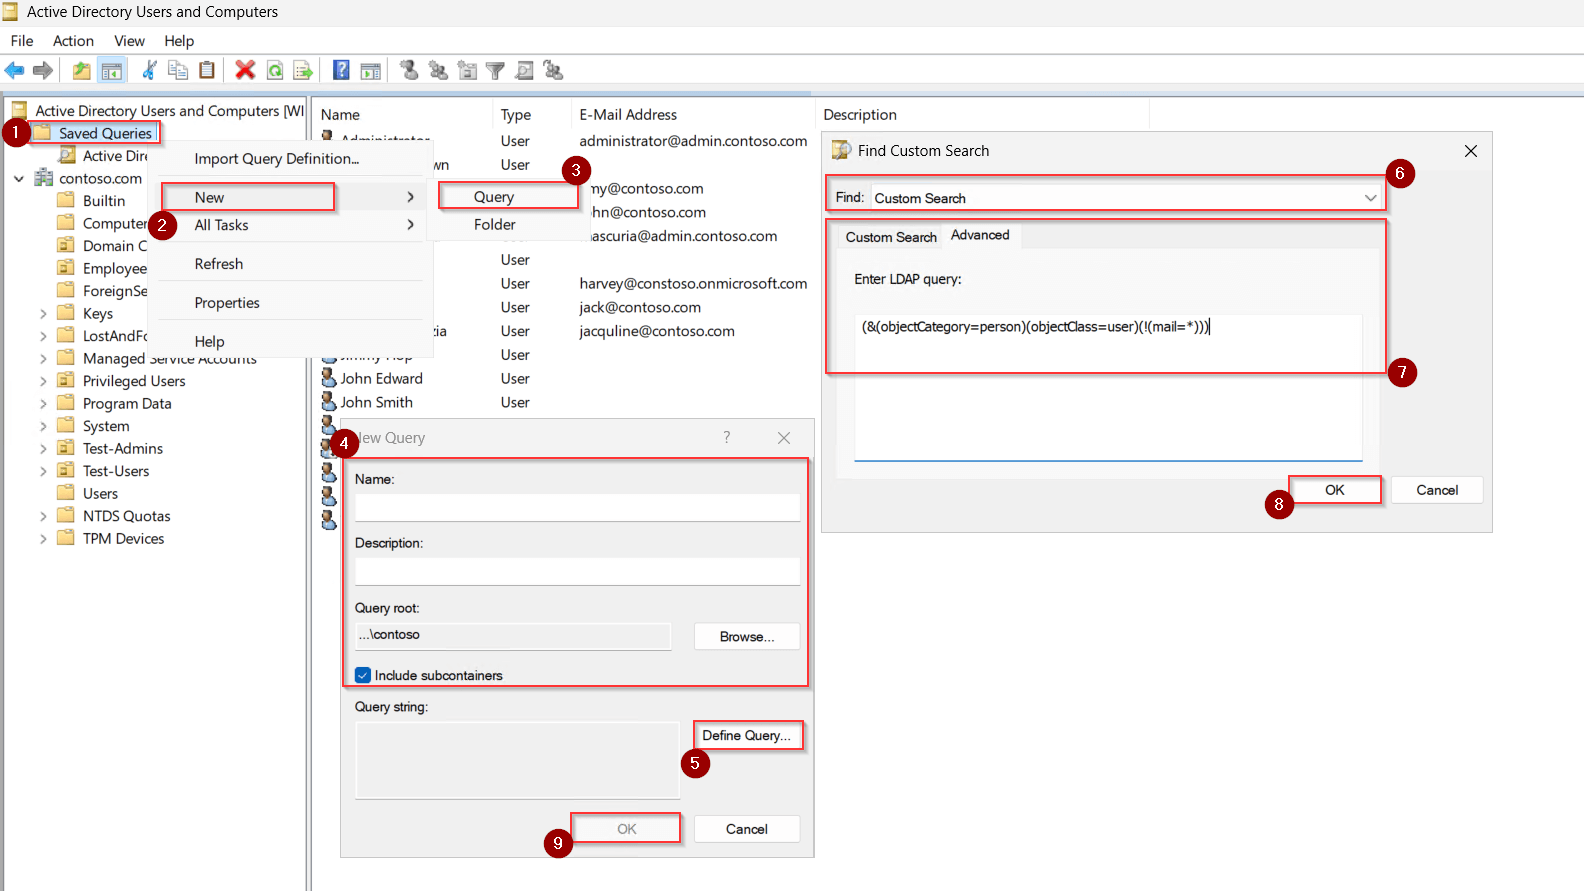Expand the NTDS Quotas node
The image size is (1584, 891).
pyautogui.click(x=43, y=516)
